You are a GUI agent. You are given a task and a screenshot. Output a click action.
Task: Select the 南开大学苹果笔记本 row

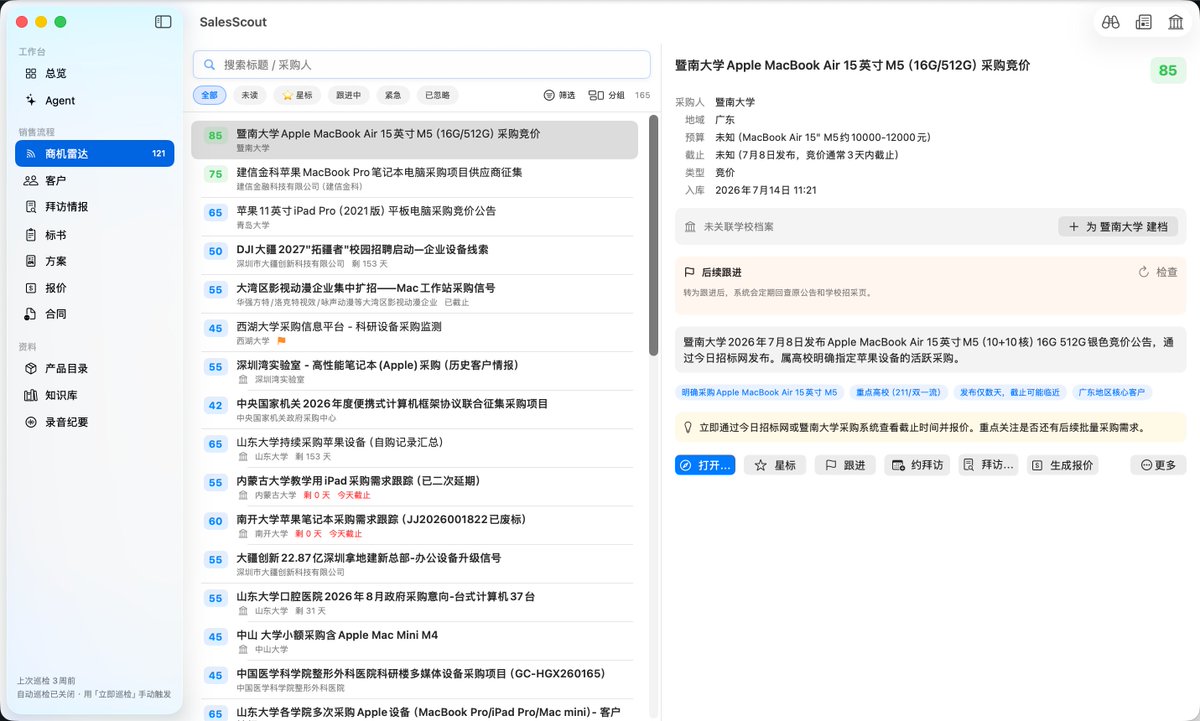pyautogui.click(x=414, y=526)
